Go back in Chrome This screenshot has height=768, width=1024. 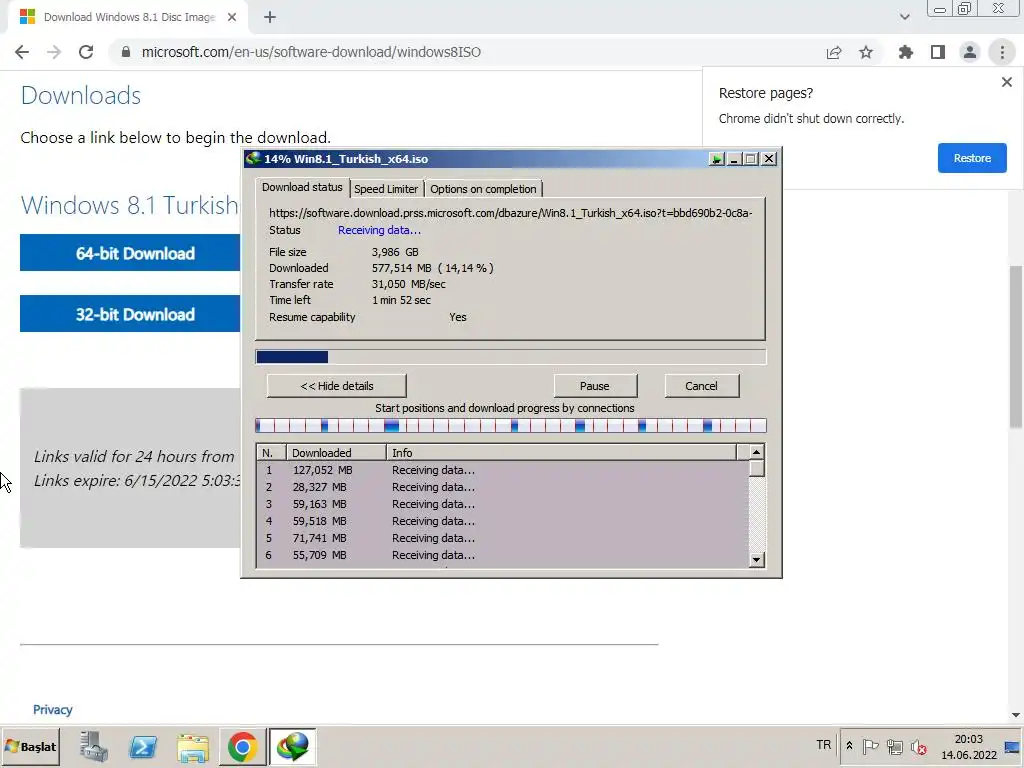[22, 52]
